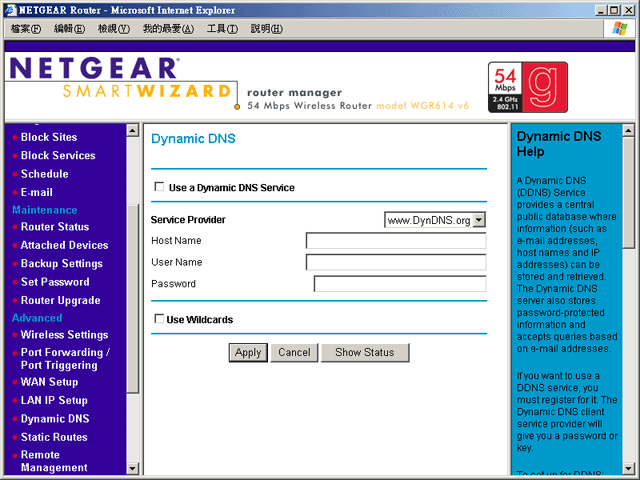Open the Set Password page
640x480 pixels.
pyautogui.click(x=55, y=282)
